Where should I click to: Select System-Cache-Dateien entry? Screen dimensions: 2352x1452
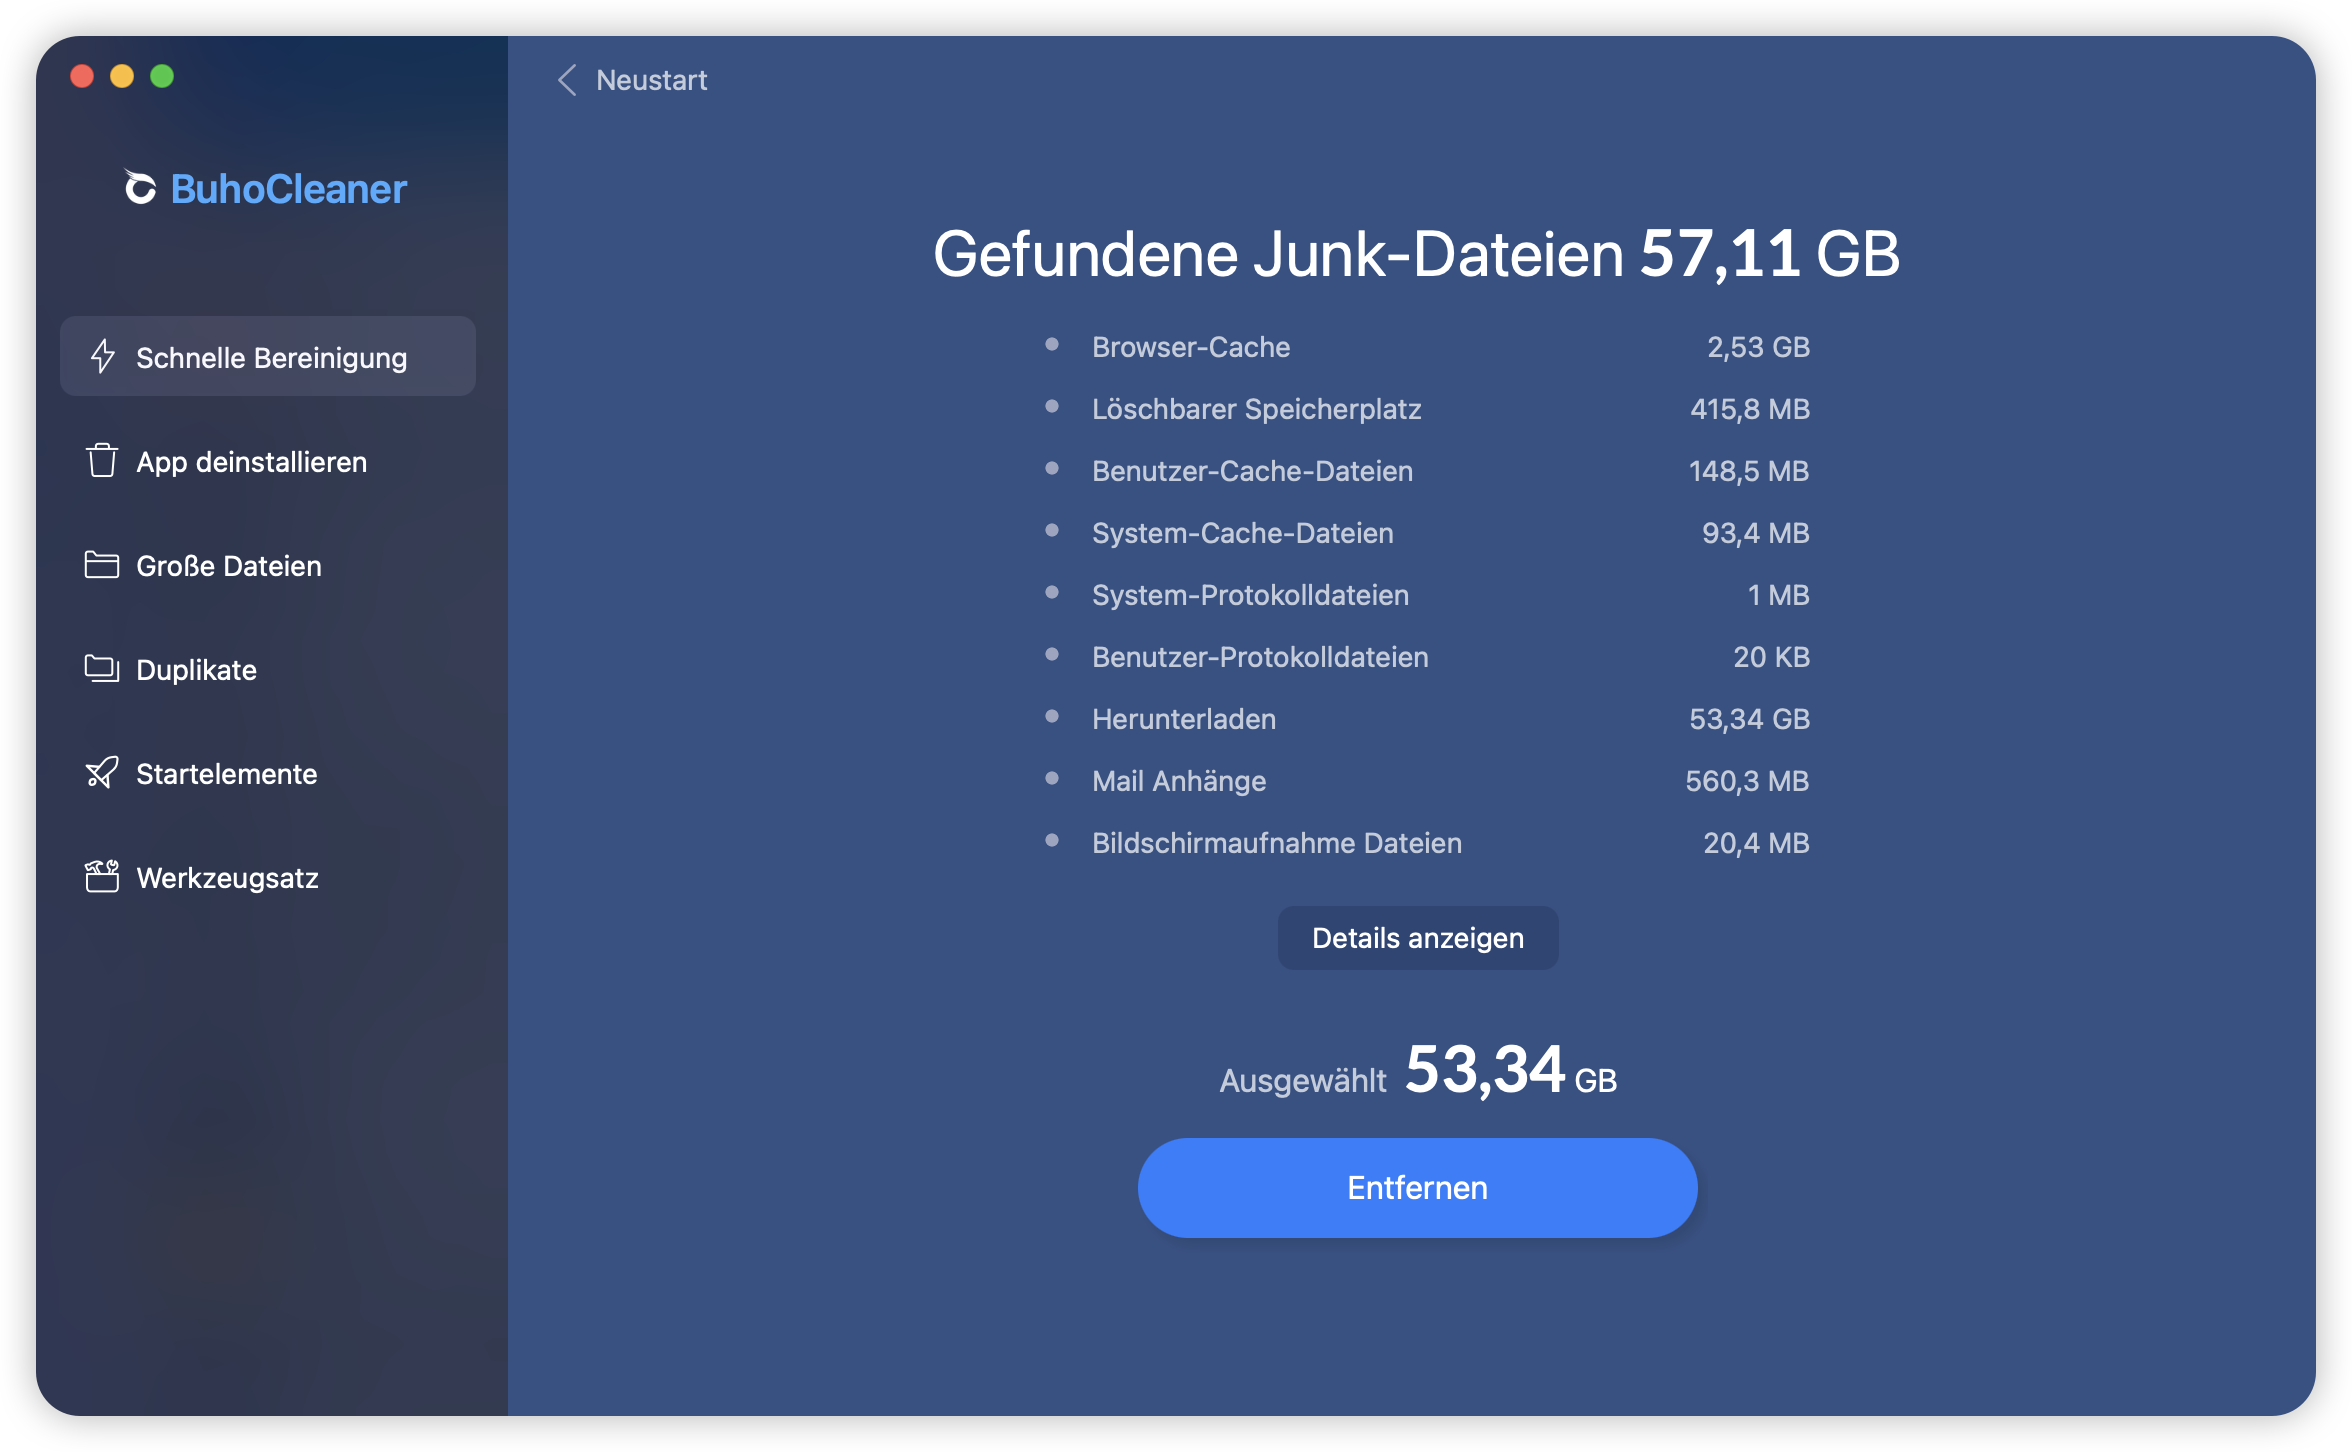point(1426,533)
